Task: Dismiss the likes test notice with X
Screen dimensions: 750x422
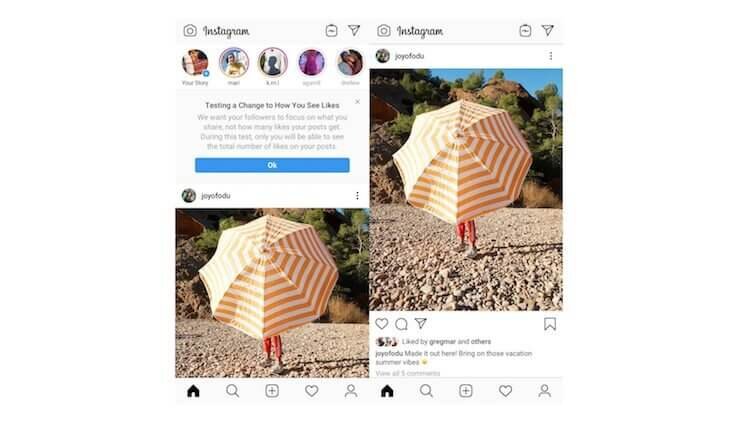Action: click(x=357, y=102)
